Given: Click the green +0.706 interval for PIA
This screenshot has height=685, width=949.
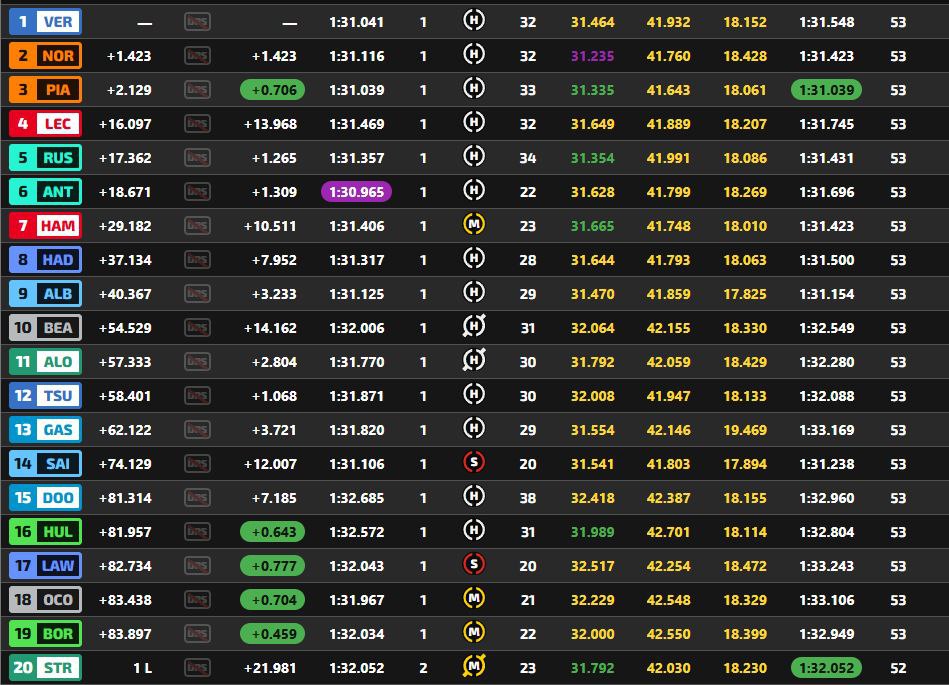Looking at the screenshot, I should 272,90.
